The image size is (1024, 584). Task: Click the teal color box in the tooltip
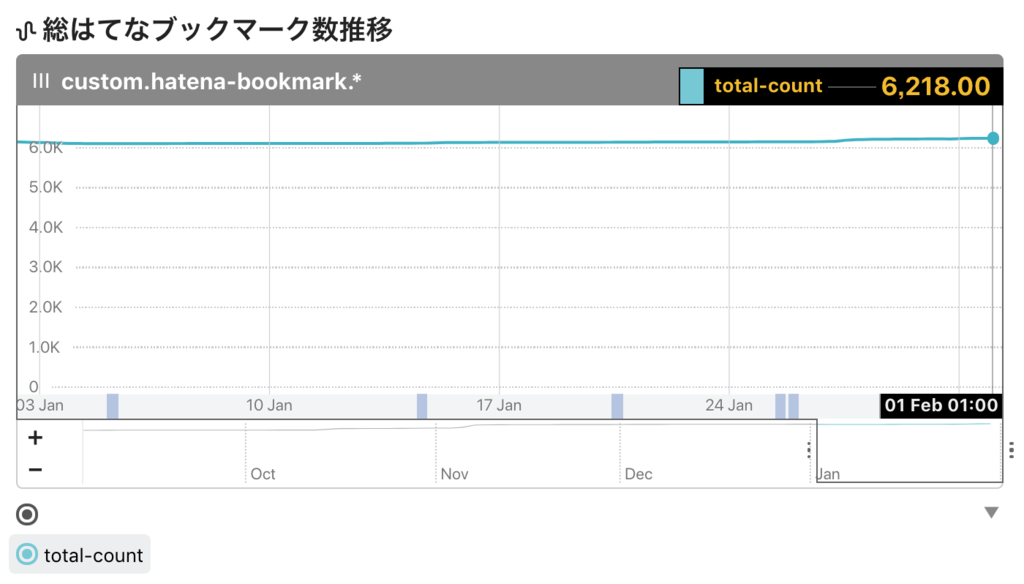[692, 86]
